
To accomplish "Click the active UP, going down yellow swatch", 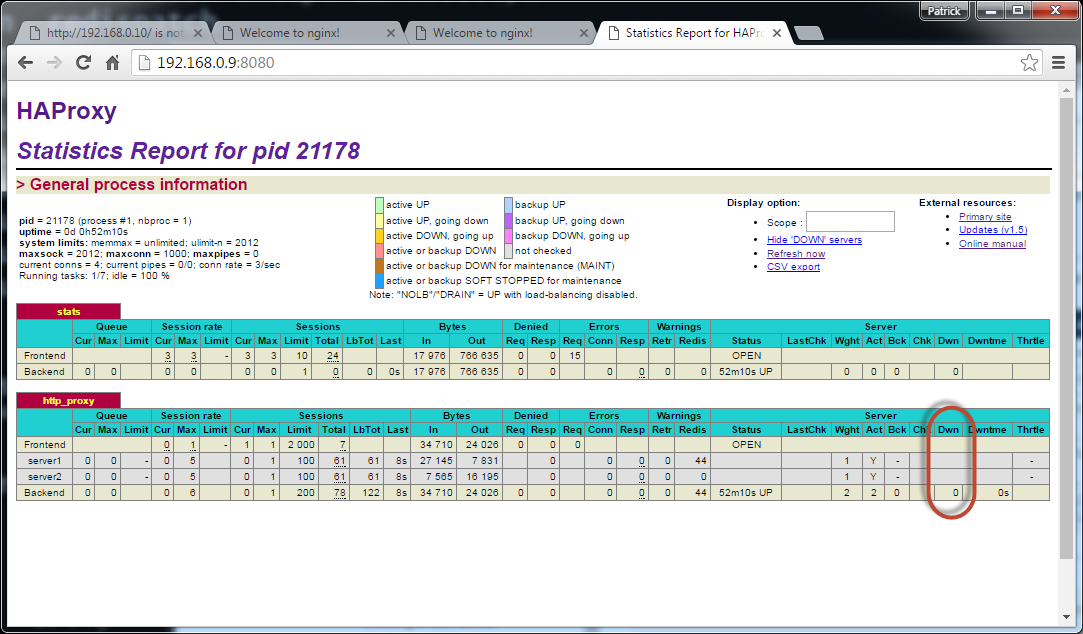I will pyautogui.click(x=379, y=220).
